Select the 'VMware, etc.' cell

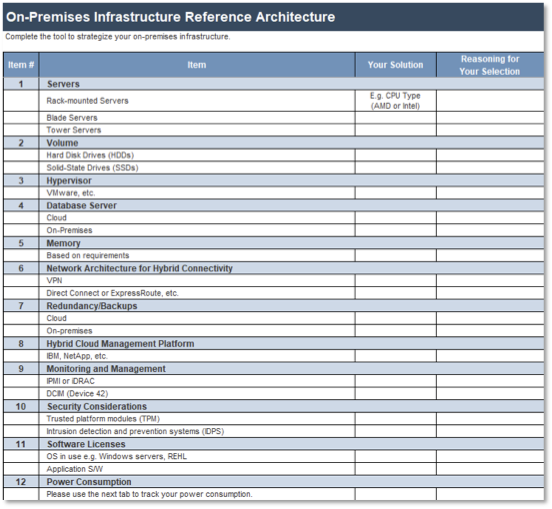(197, 193)
